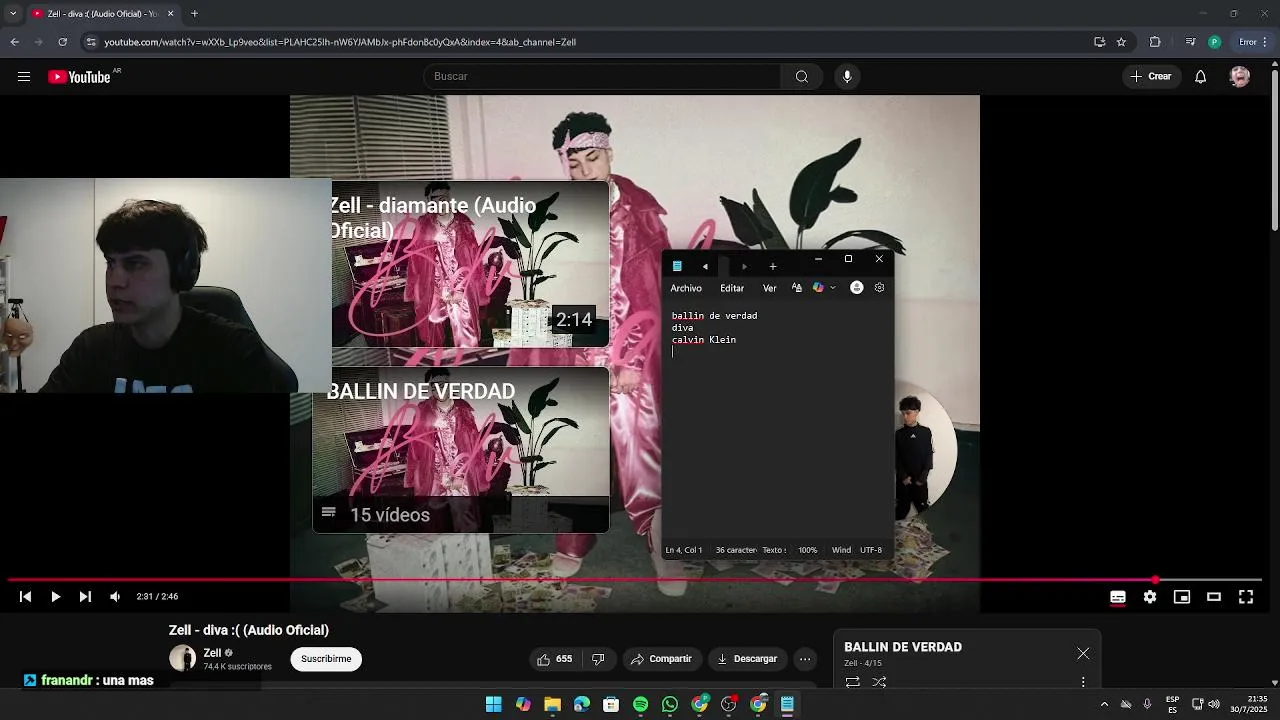Open the YouTube account avatar menu
Viewport: 1280px width, 720px height.
point(1240,77)
